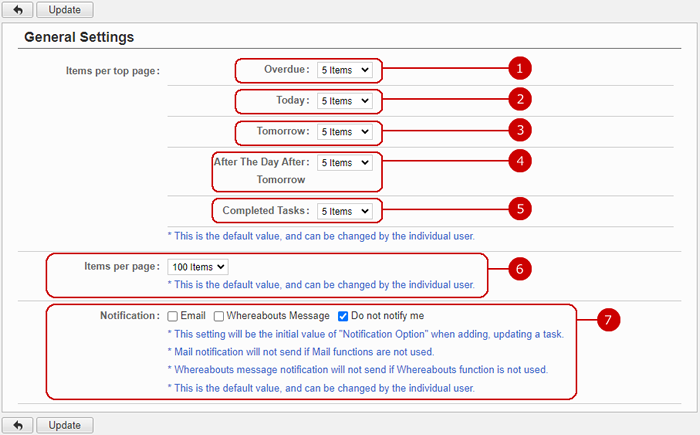This screenshot has height=435, width=700.
Task: Uncheck the Do not notify me checkbox
Action: pos(343,316)
